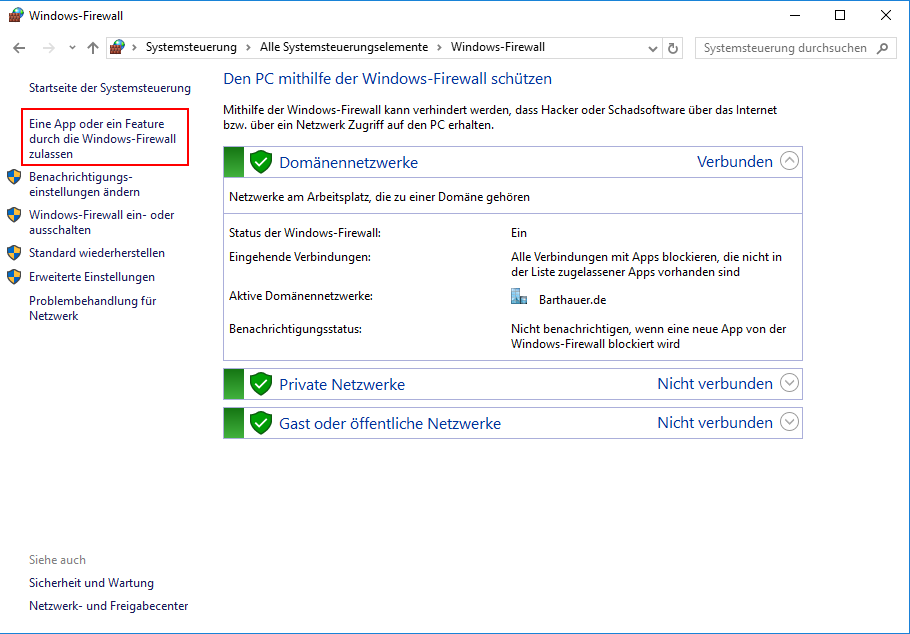
Task: Click the Benachrichtigungsstatus label
Action: (295, 329)
